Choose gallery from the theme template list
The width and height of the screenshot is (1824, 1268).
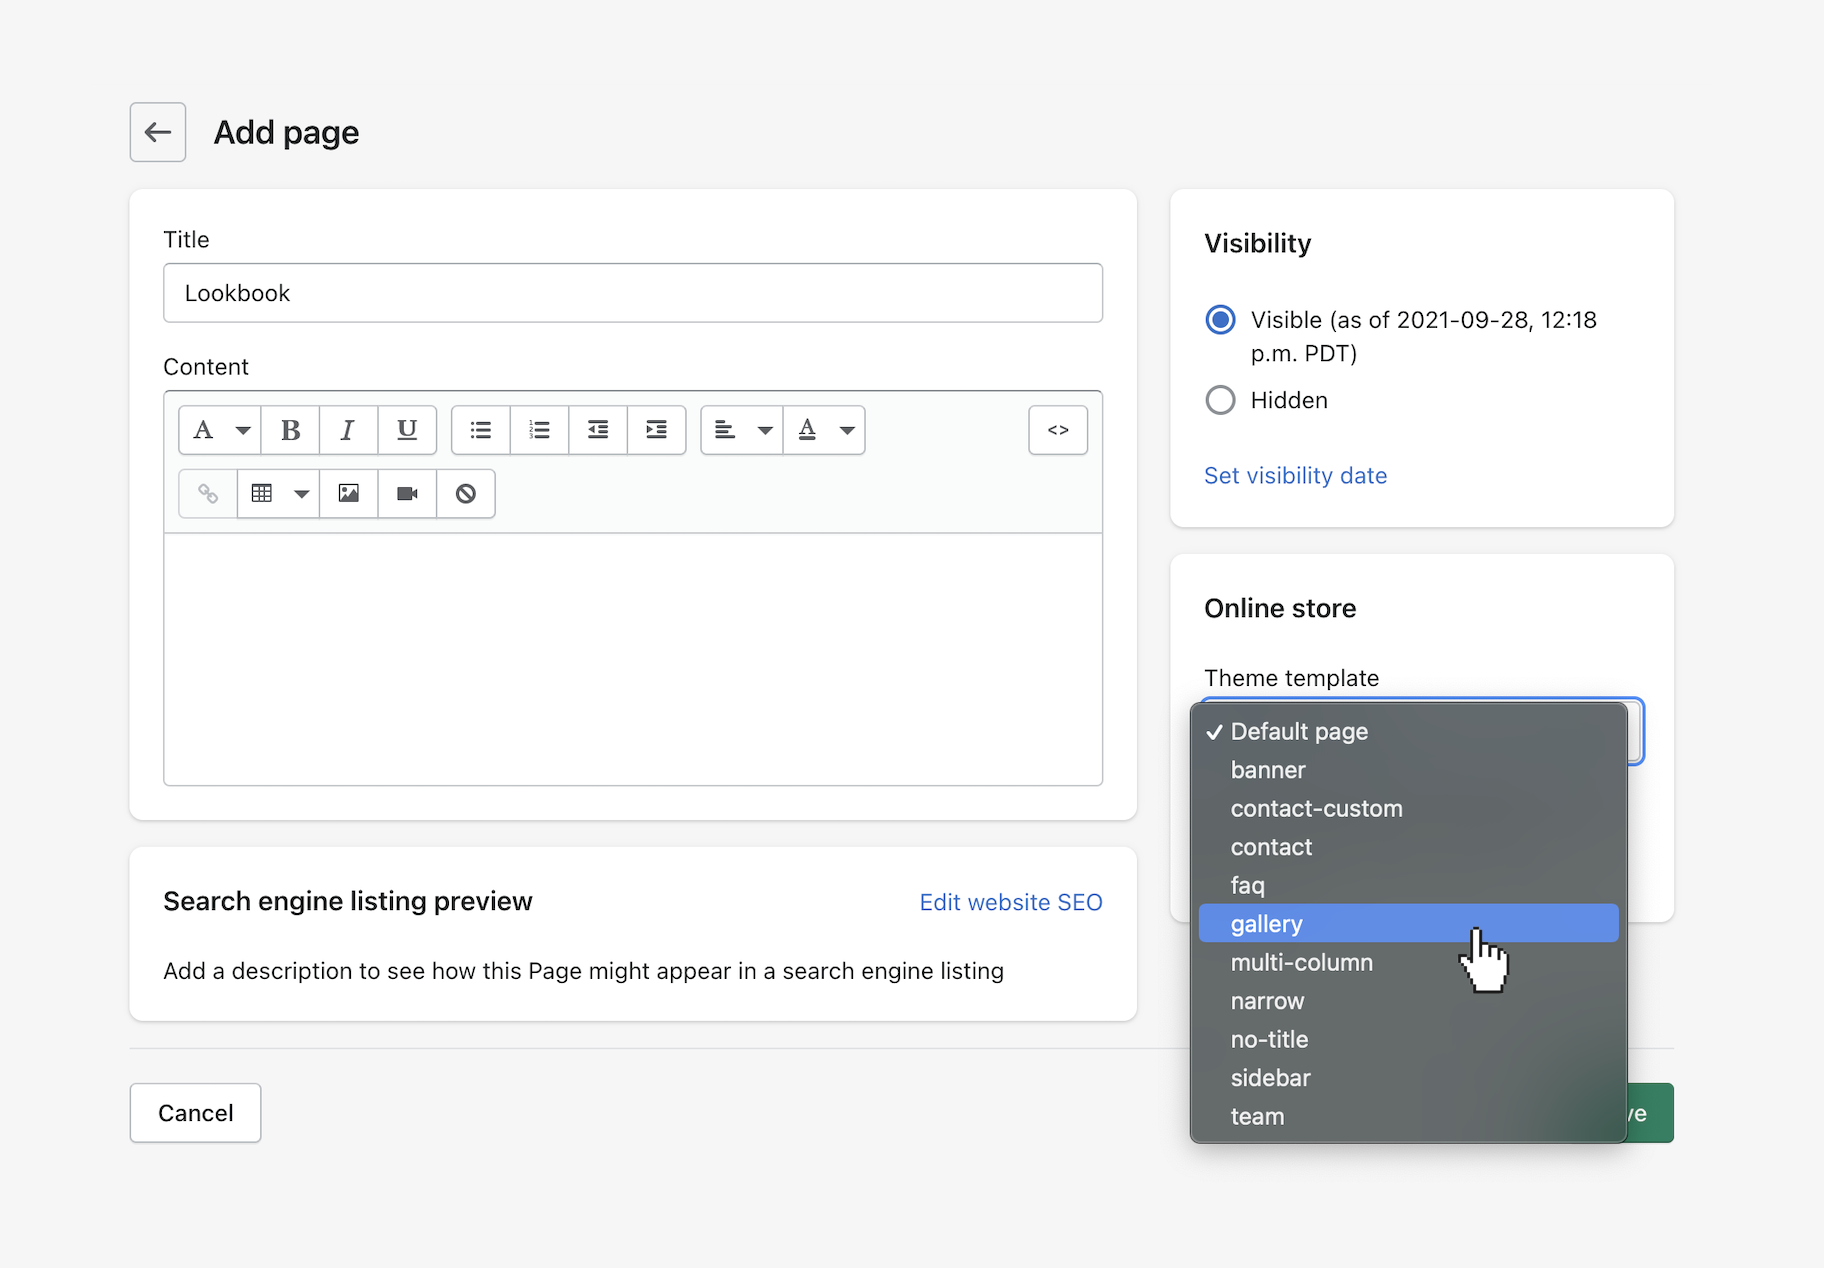pos(1266,924)
